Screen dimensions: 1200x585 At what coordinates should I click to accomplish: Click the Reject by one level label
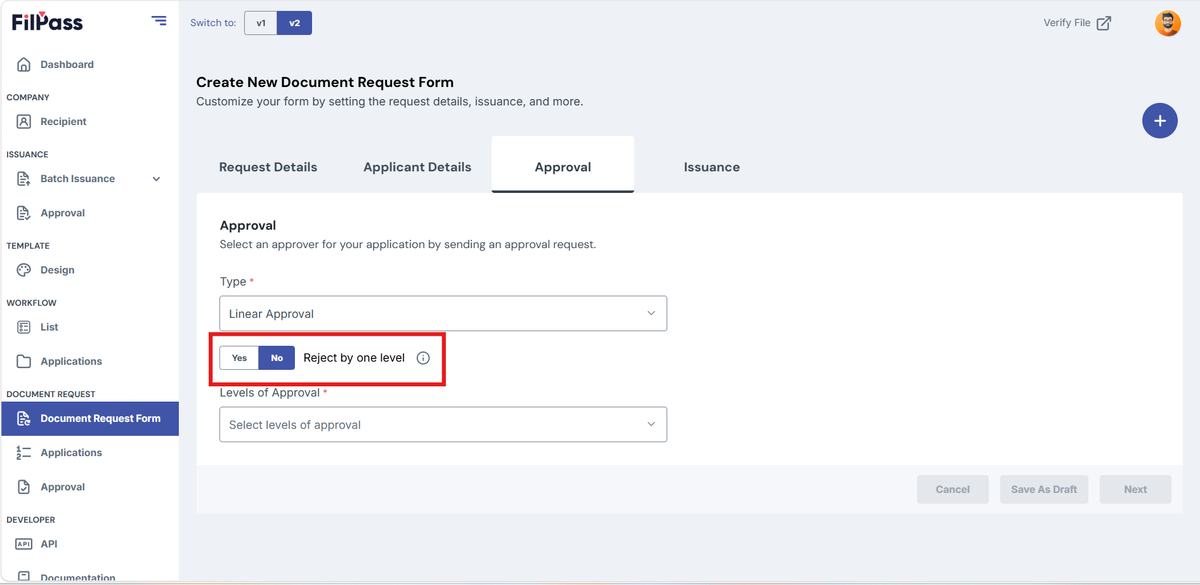pos(354,358)
